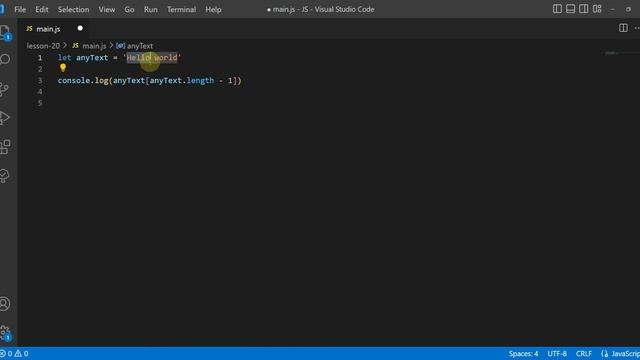The image size is (640, 360).
Task: Click the selected 'Hello world' string text
Action: pyautogui.click(x=152, y=58)
